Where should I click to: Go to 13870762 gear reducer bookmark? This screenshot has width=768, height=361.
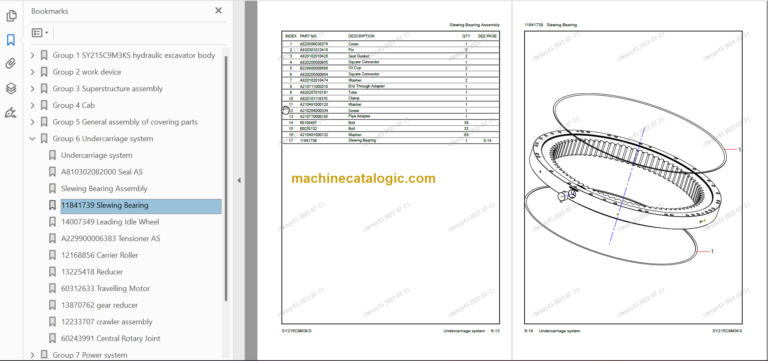99,305
